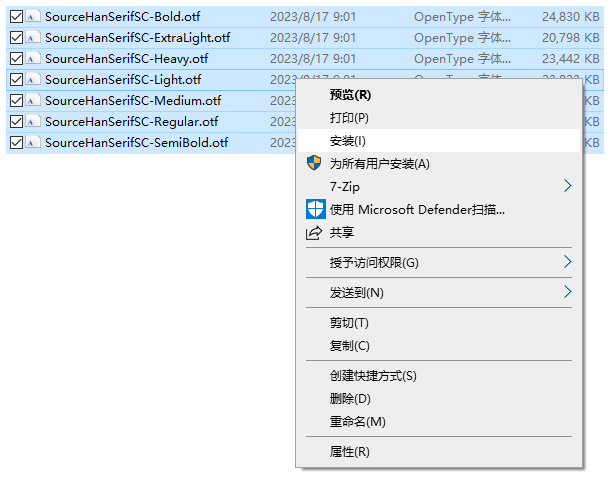Click the Microsoft Defender shield icon

pos(314,209)
